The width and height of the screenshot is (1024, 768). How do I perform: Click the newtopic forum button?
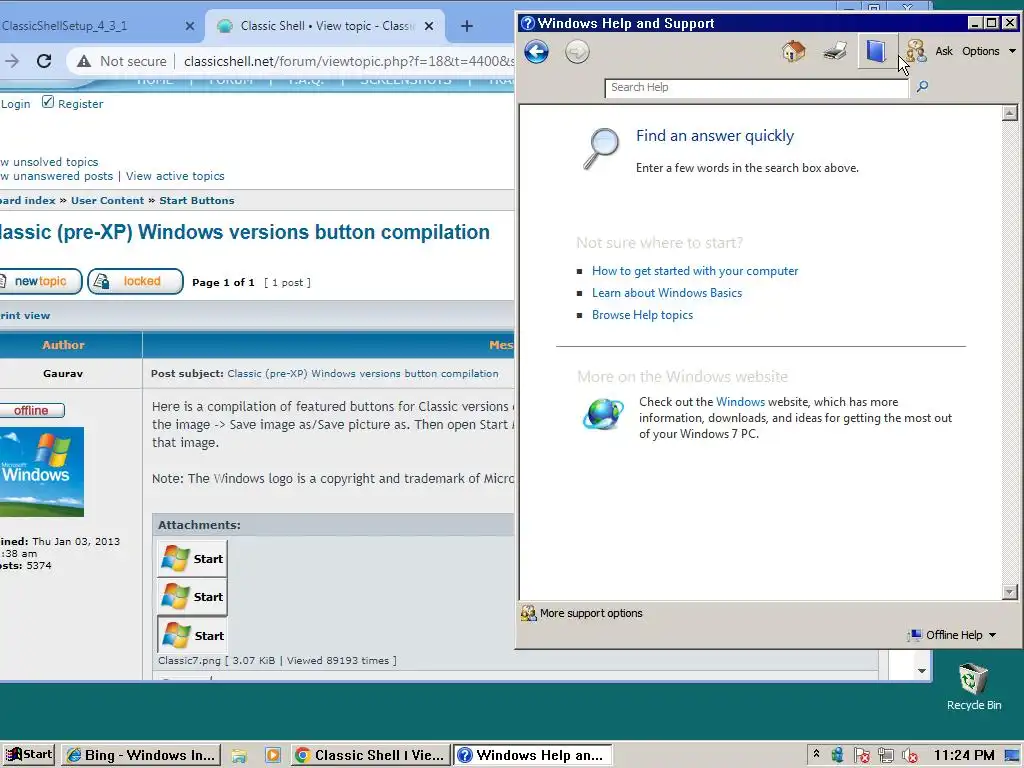pyautogui.click(x=40, y=281)
